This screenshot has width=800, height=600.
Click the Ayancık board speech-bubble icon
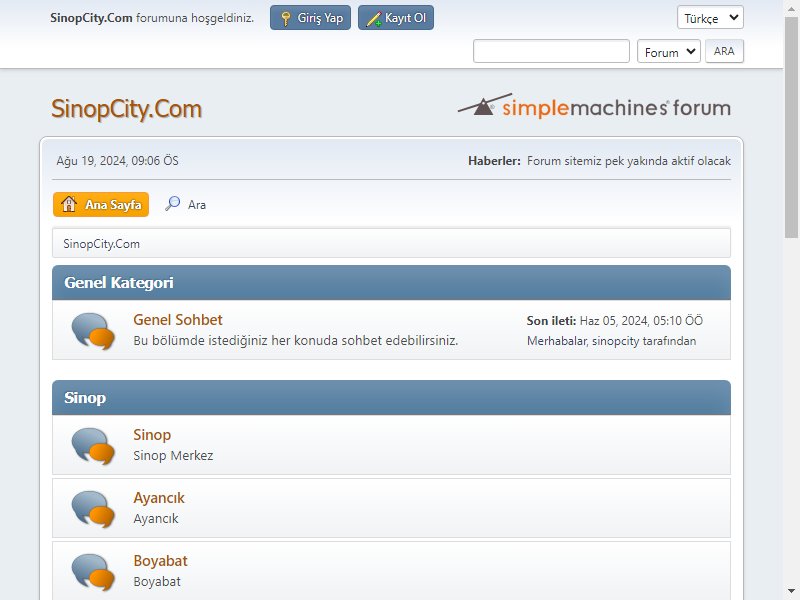[93, 509]
